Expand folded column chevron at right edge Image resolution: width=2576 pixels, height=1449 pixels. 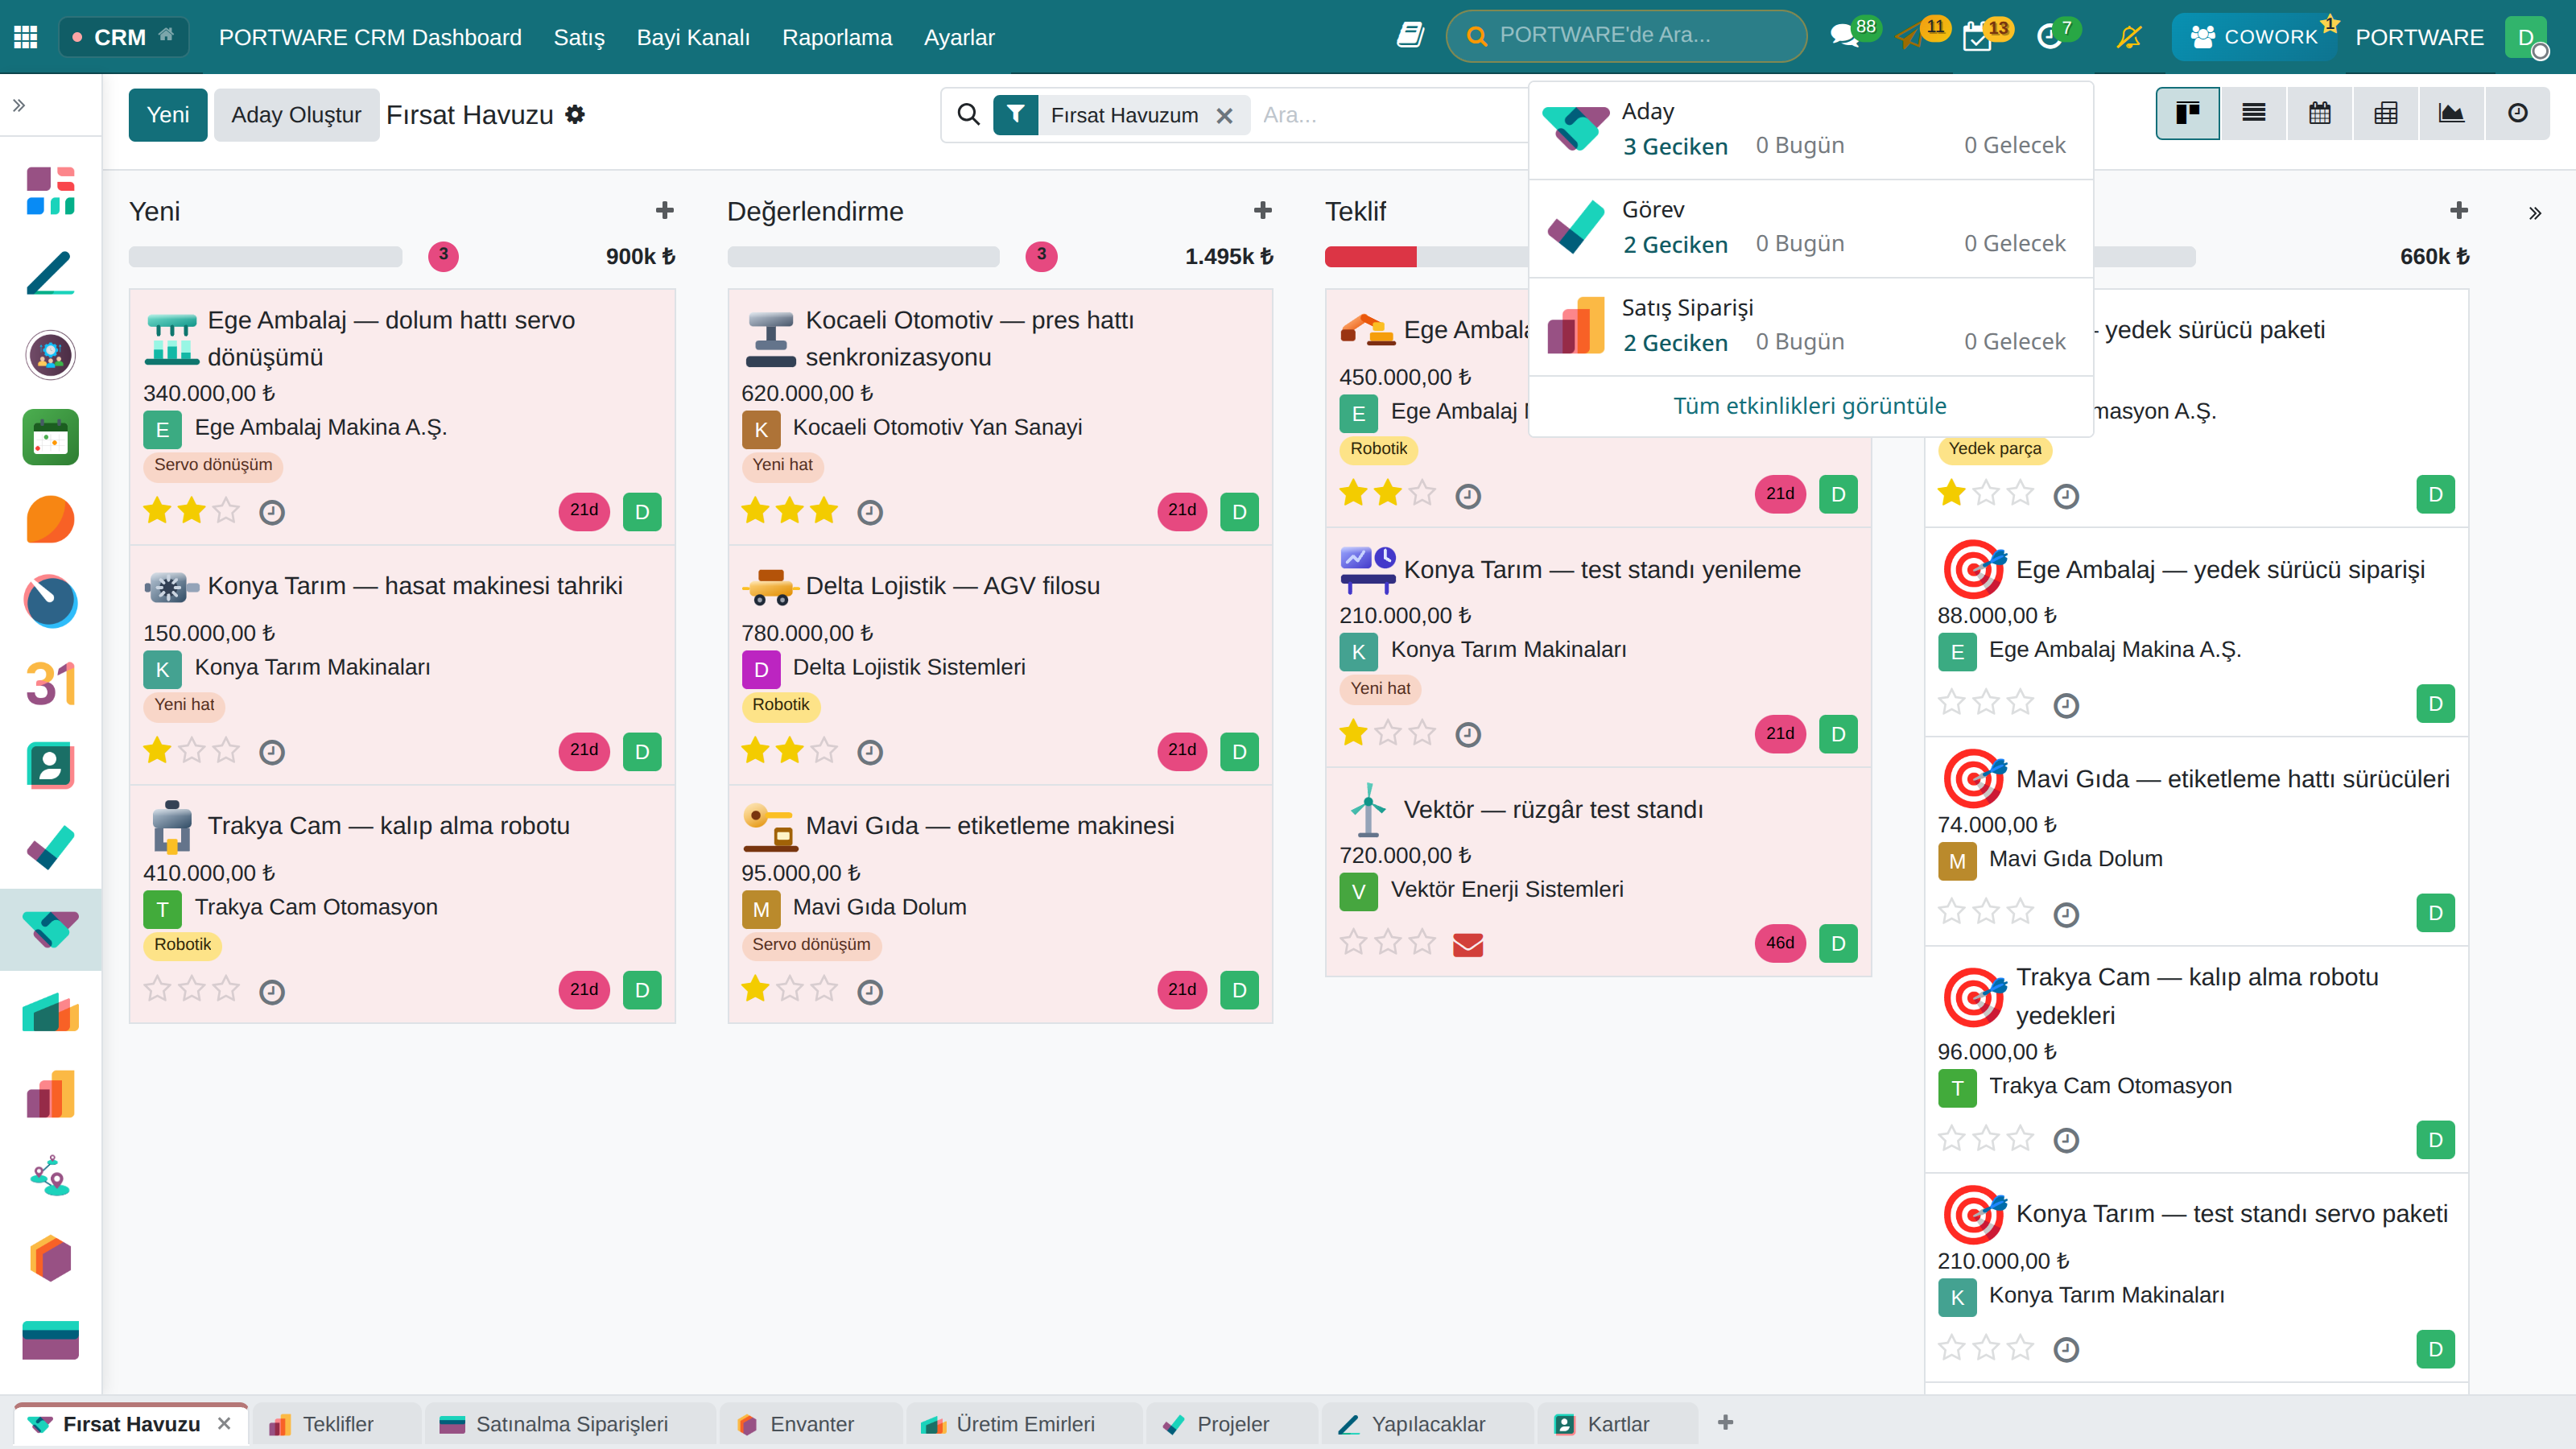click(2535, 213)
